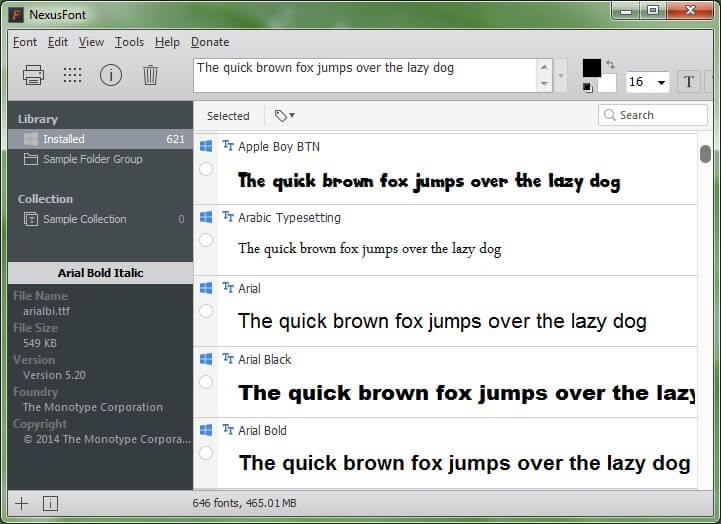Click the Arial Bold Italic header
The image size is (721, 524).
100,273
